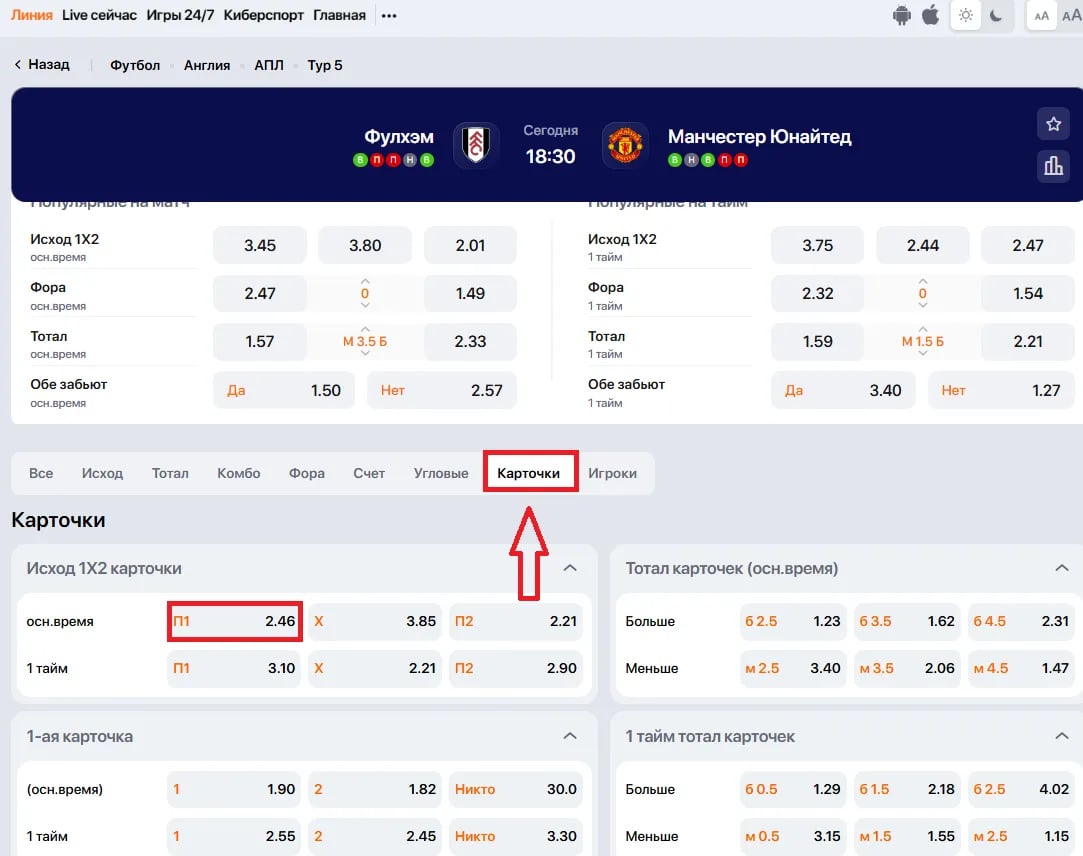Open the АПЛ breadcrumb

coord(269,65)
